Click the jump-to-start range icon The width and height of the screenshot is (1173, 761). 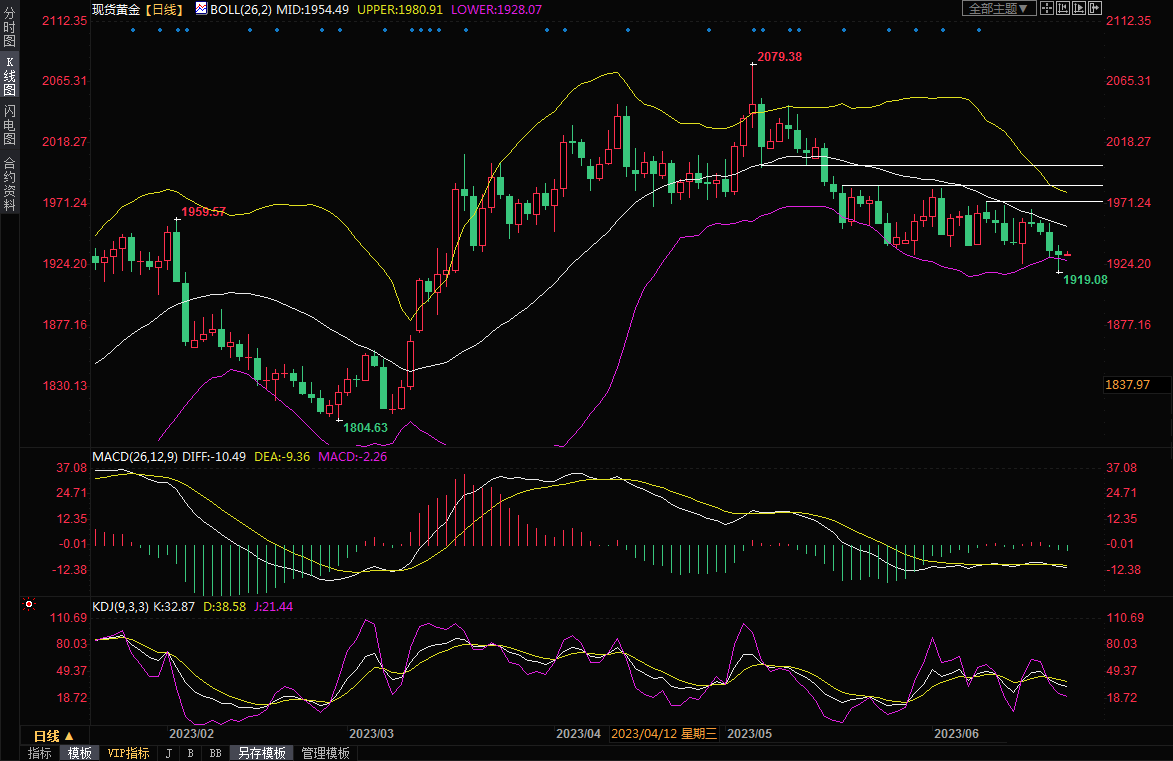click(x=1062, y=8)
